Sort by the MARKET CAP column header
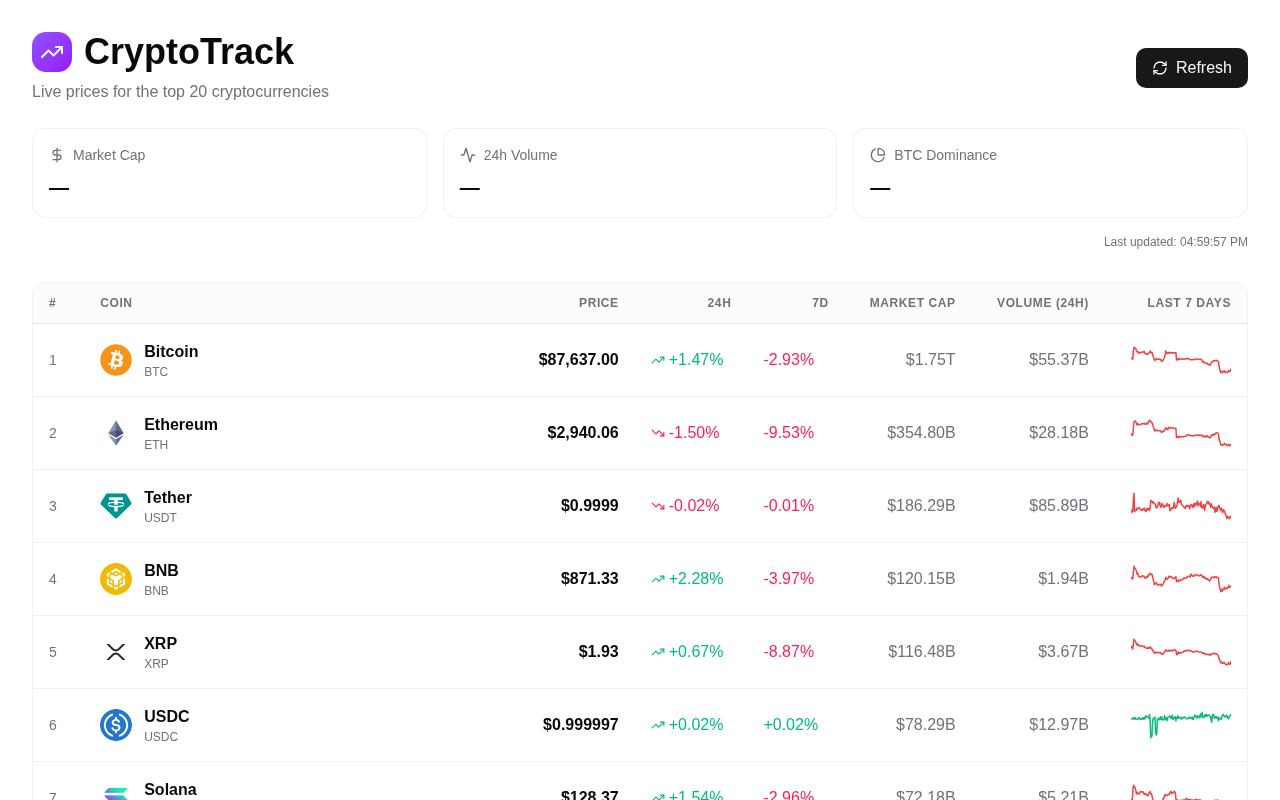The width and height of the screenshot is (1280, 800). [x=912, y=302]
